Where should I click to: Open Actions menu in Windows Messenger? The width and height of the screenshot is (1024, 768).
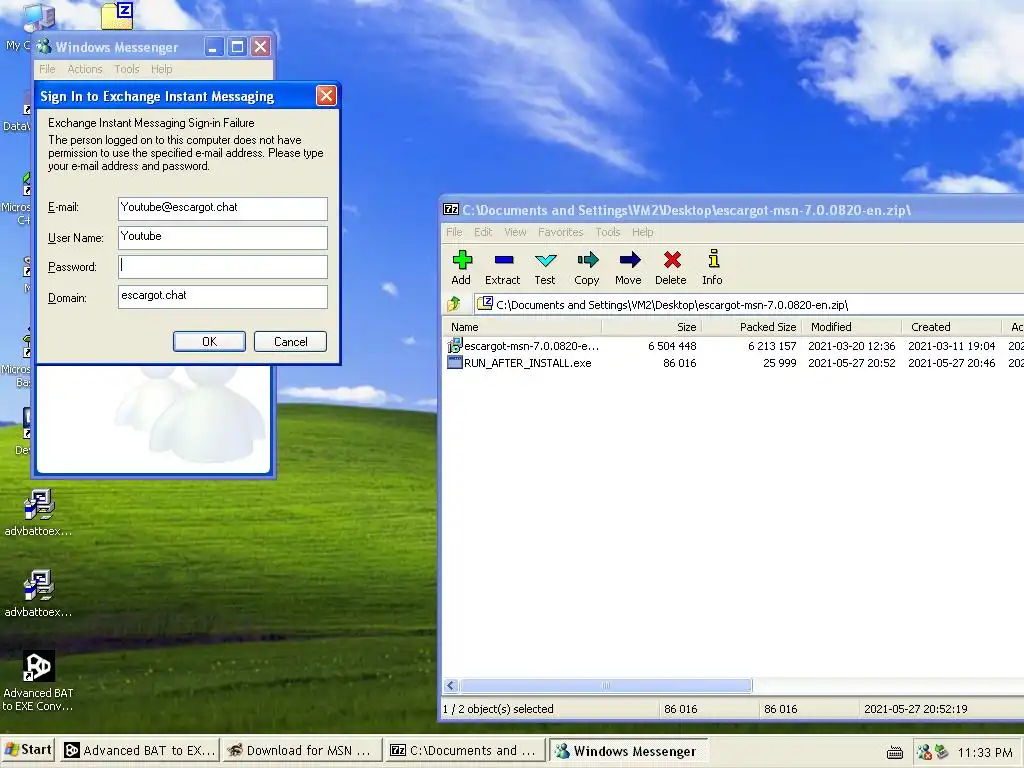(85, 69)
